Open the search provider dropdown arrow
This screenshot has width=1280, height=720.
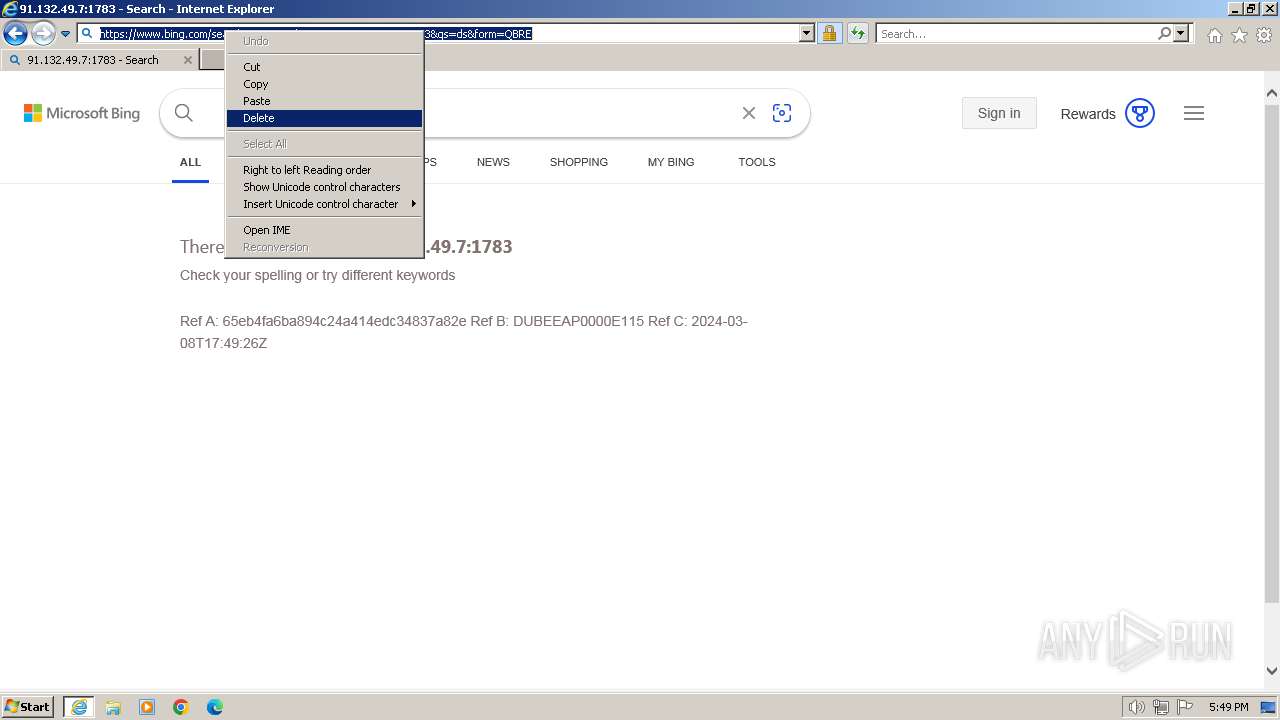click(x=1181, y=33)
